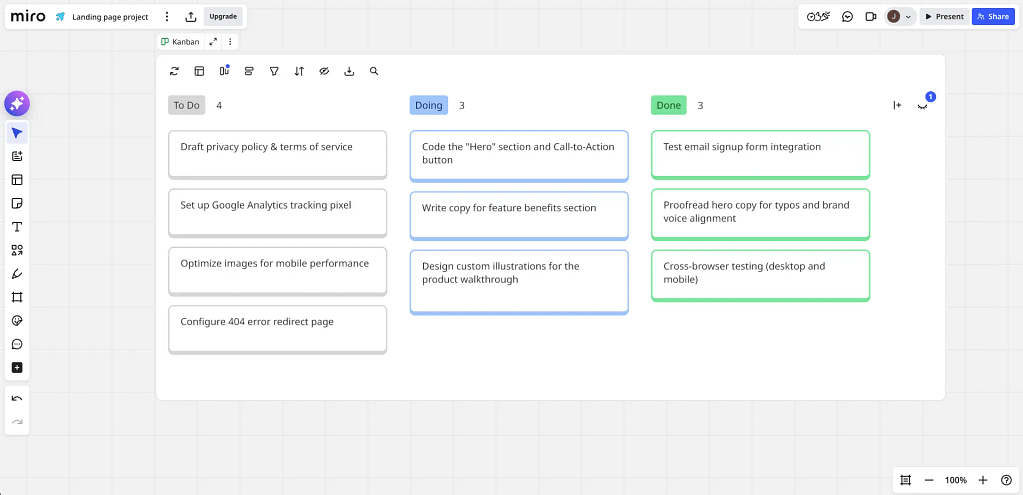1023x495 pixels.
Task: Click the Done column header
Action: tap(669, 105)
